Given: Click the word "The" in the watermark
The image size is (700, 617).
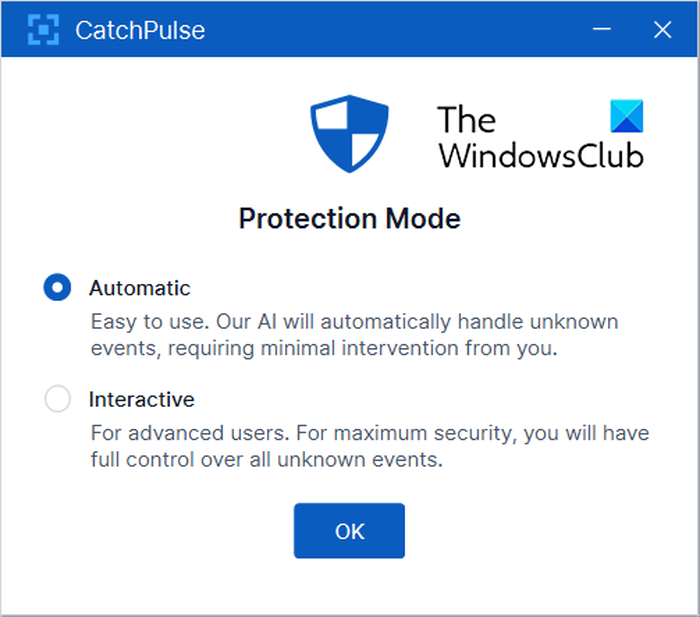Looking at the screenshot, I should pos(466,120).
